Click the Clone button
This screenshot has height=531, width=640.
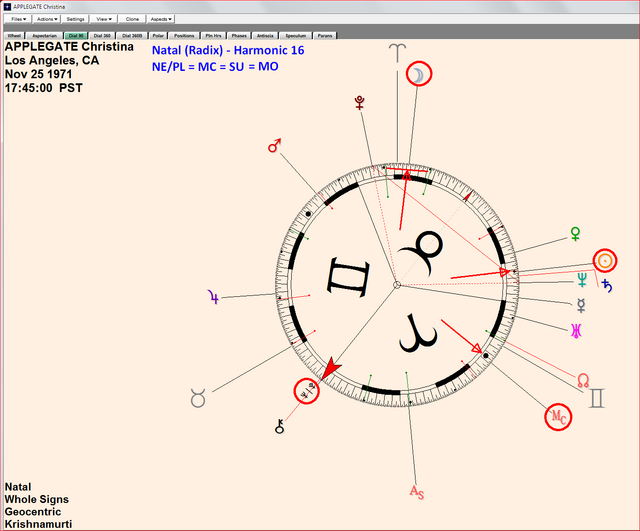[x=132, y=19]
